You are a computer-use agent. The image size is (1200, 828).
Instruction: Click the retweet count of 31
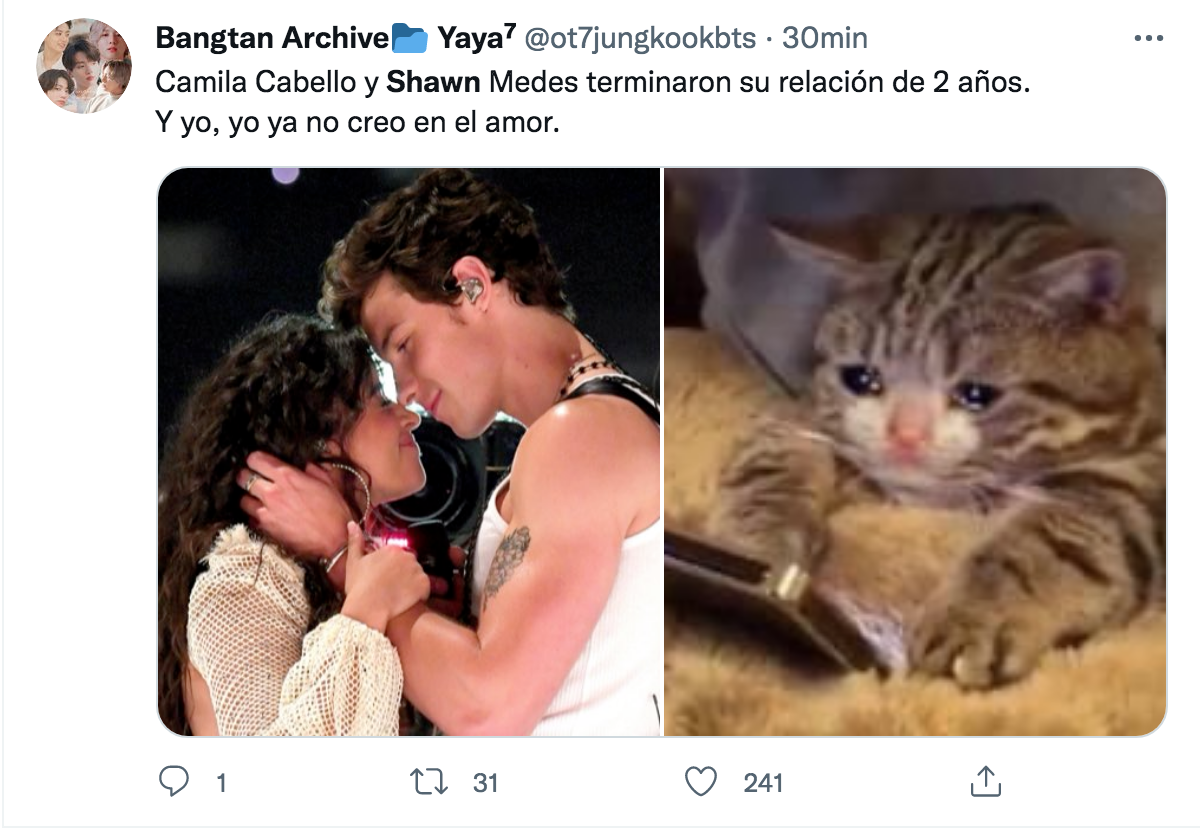(x=485, y=782)
